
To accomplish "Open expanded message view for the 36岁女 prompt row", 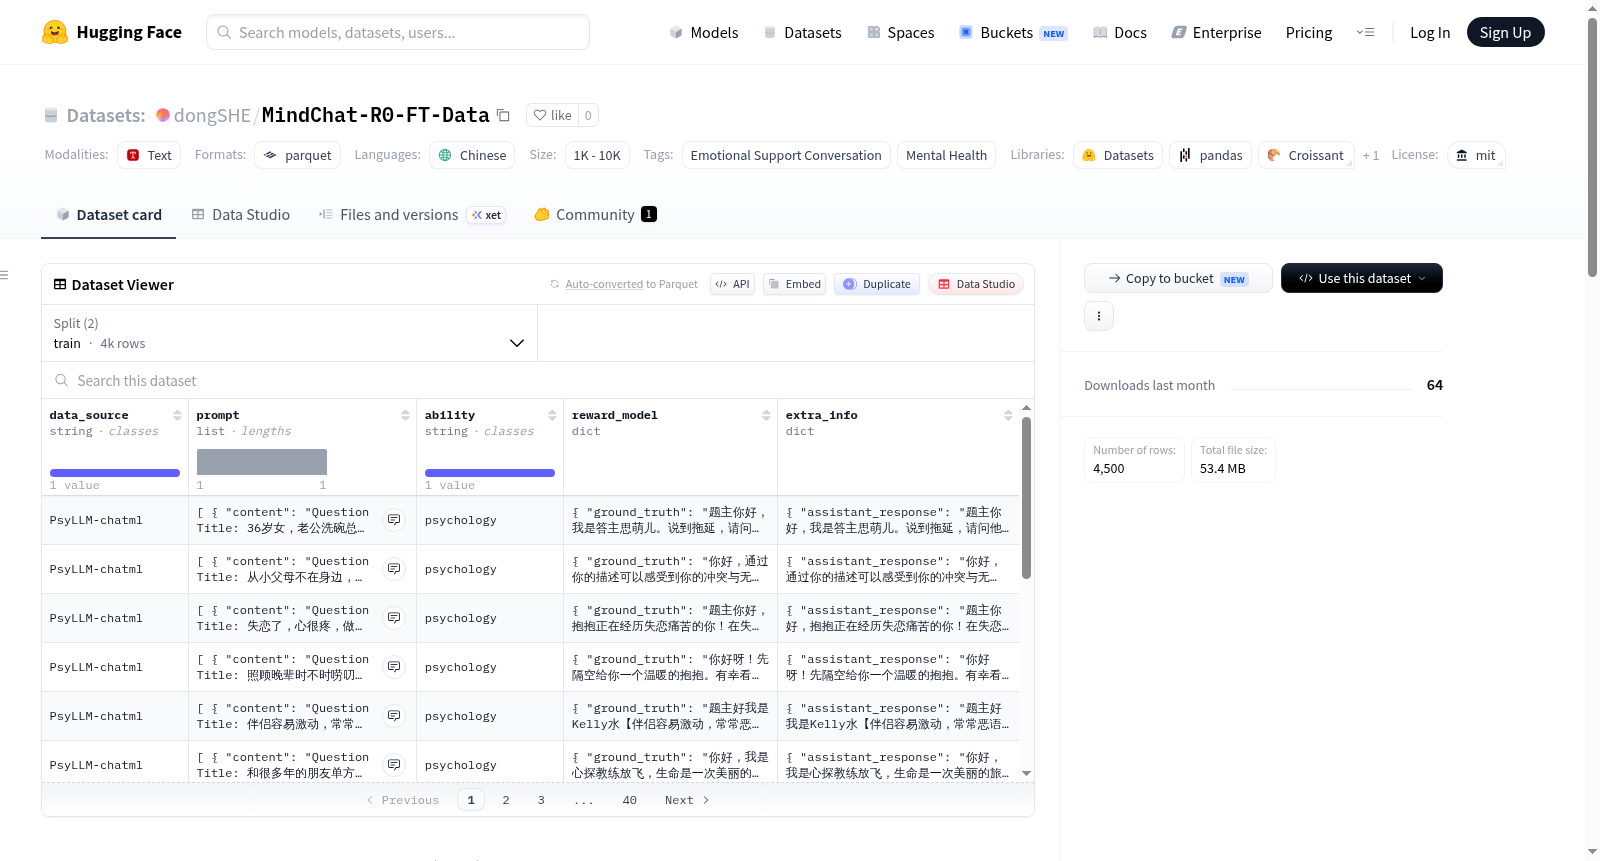I will point(394,520).
